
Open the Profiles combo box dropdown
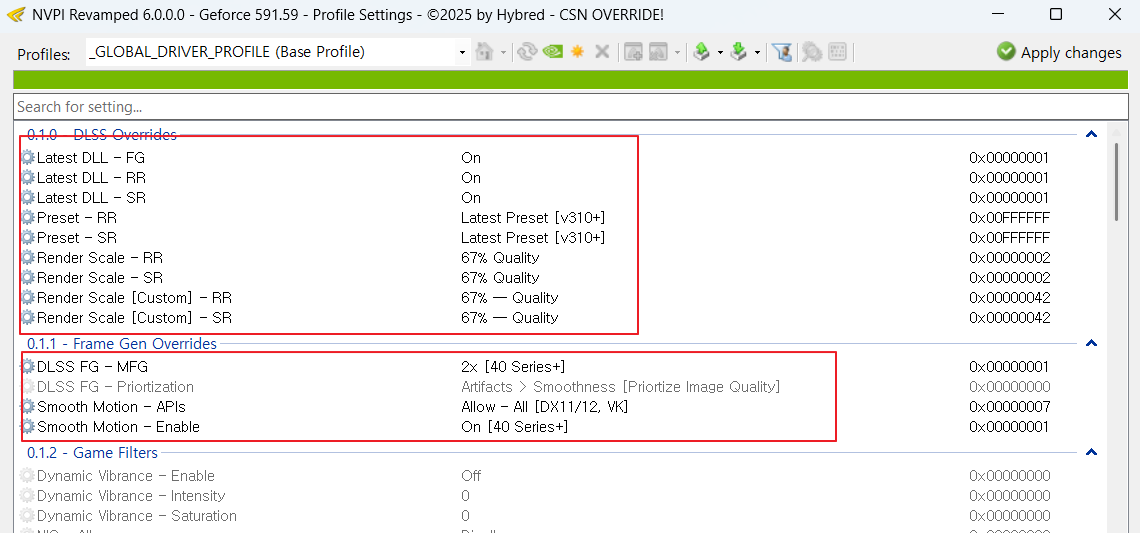462,52
